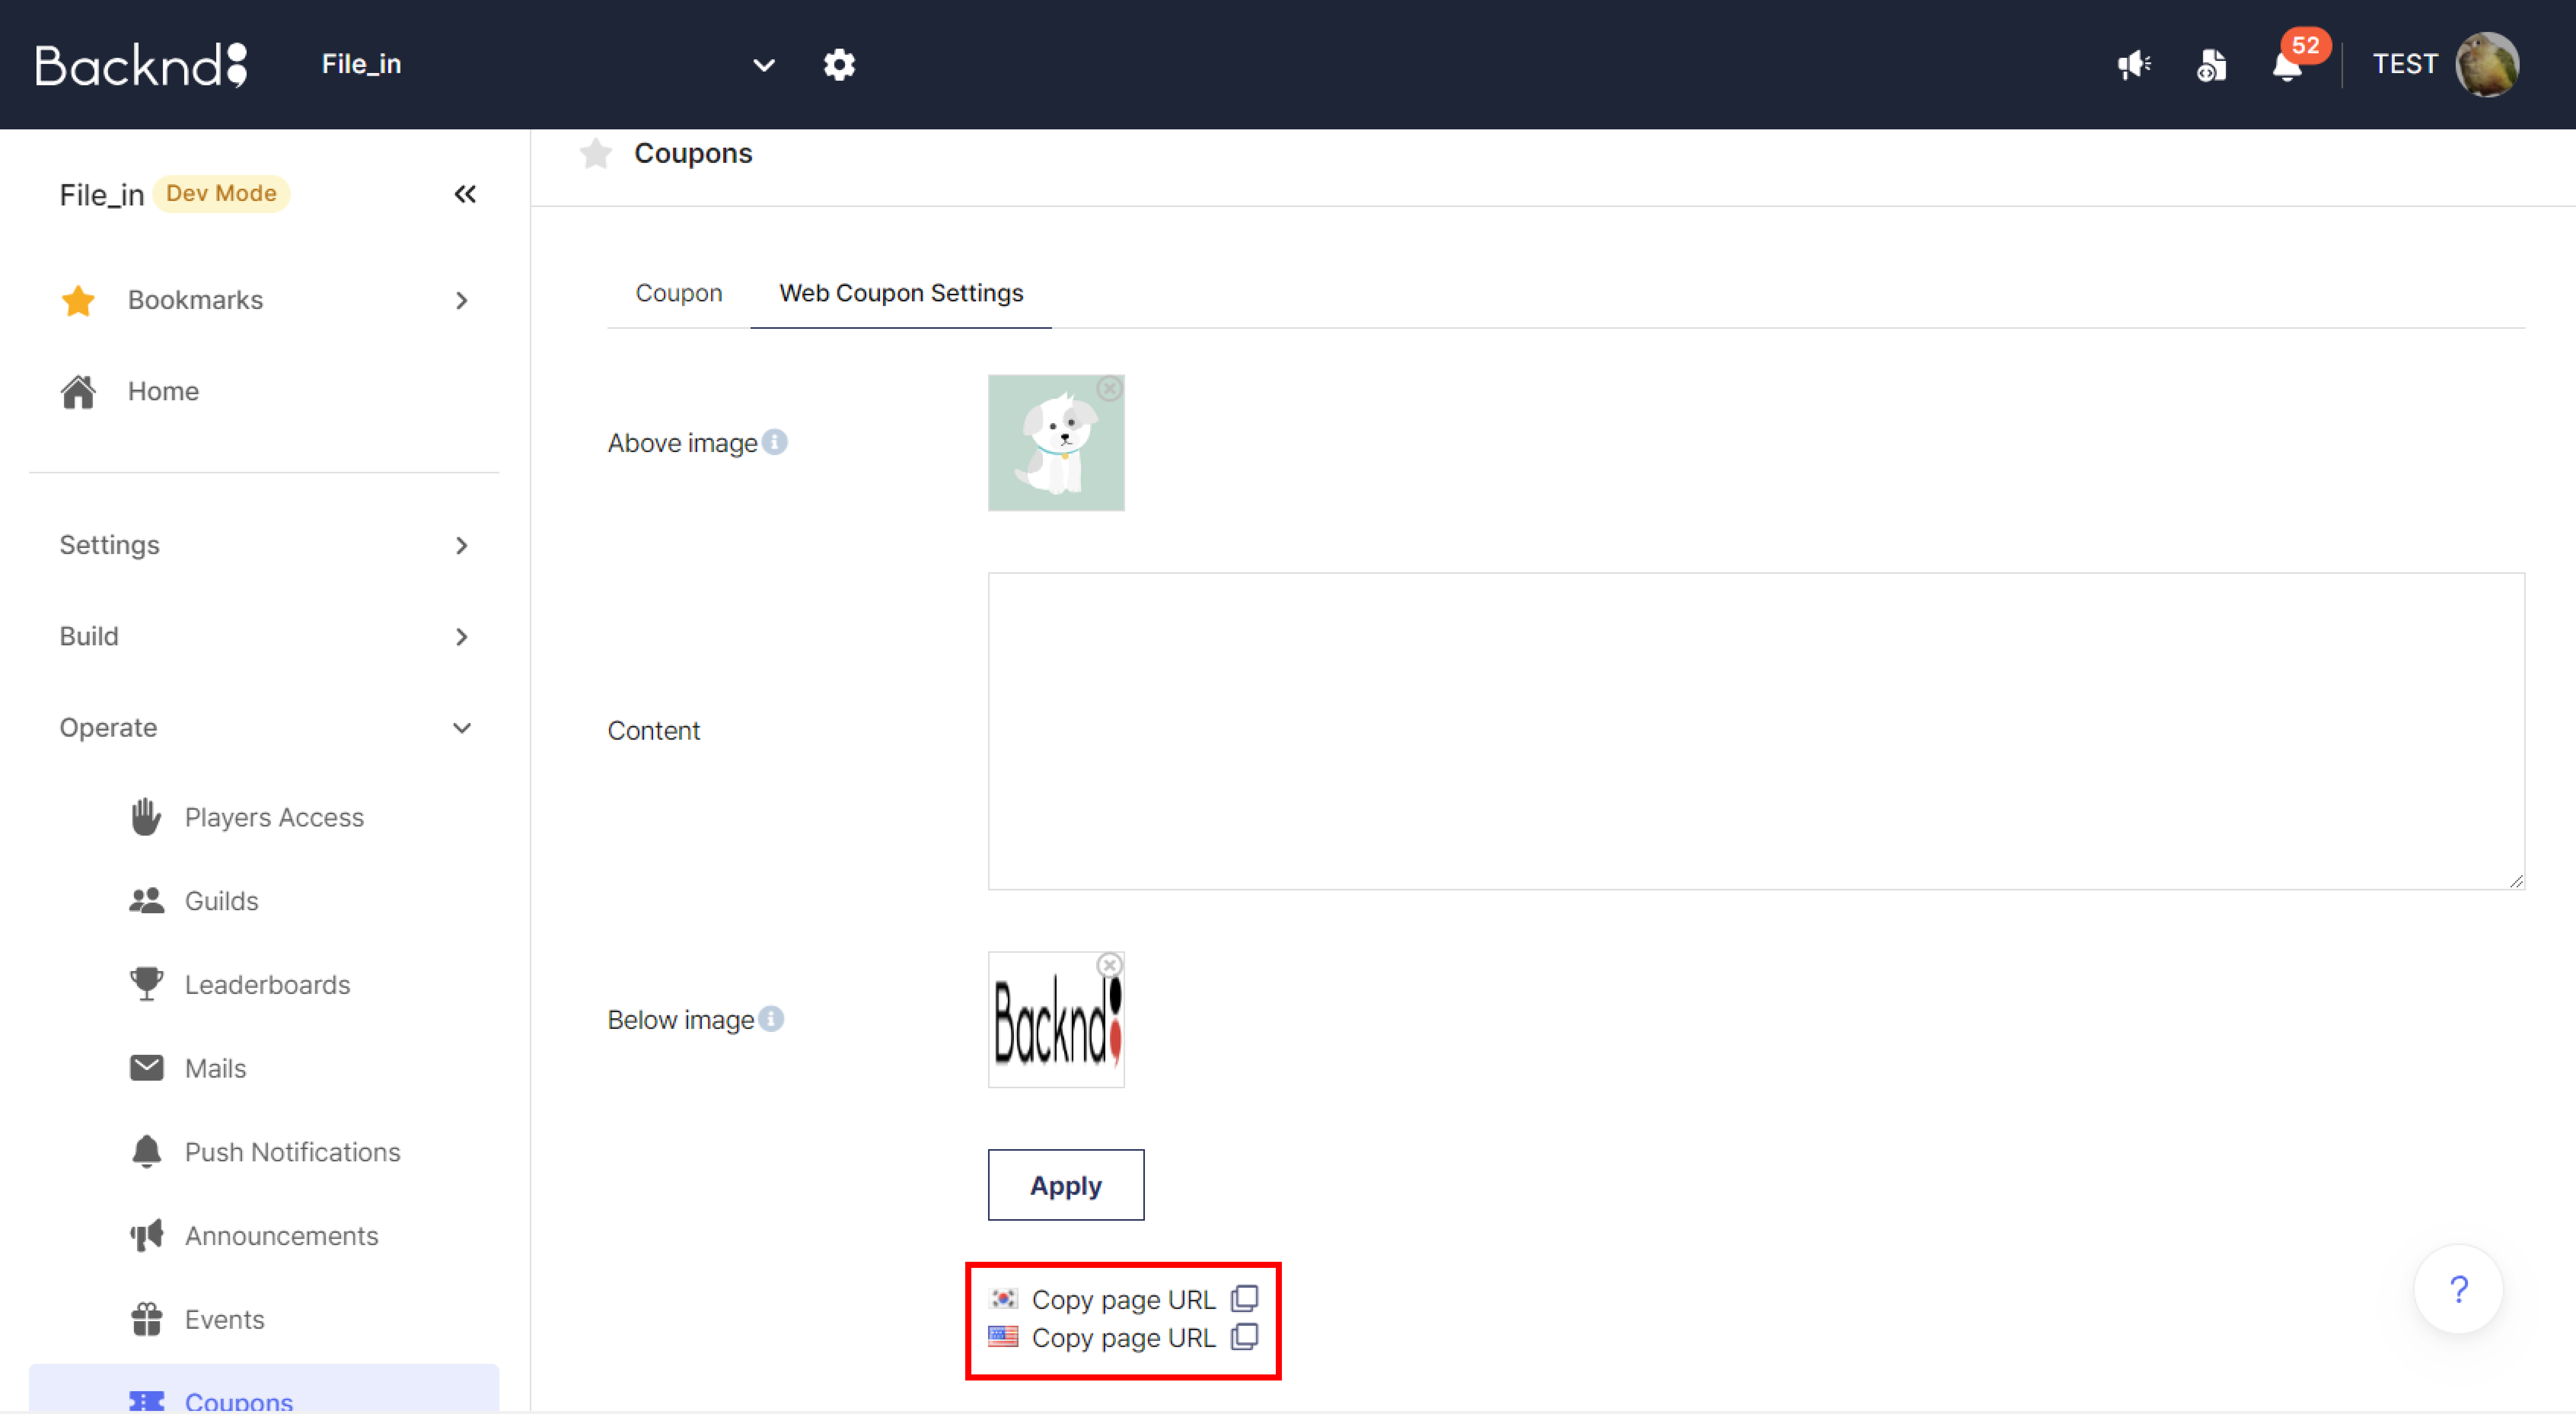Click the Apply button

click(1066, 1185)
